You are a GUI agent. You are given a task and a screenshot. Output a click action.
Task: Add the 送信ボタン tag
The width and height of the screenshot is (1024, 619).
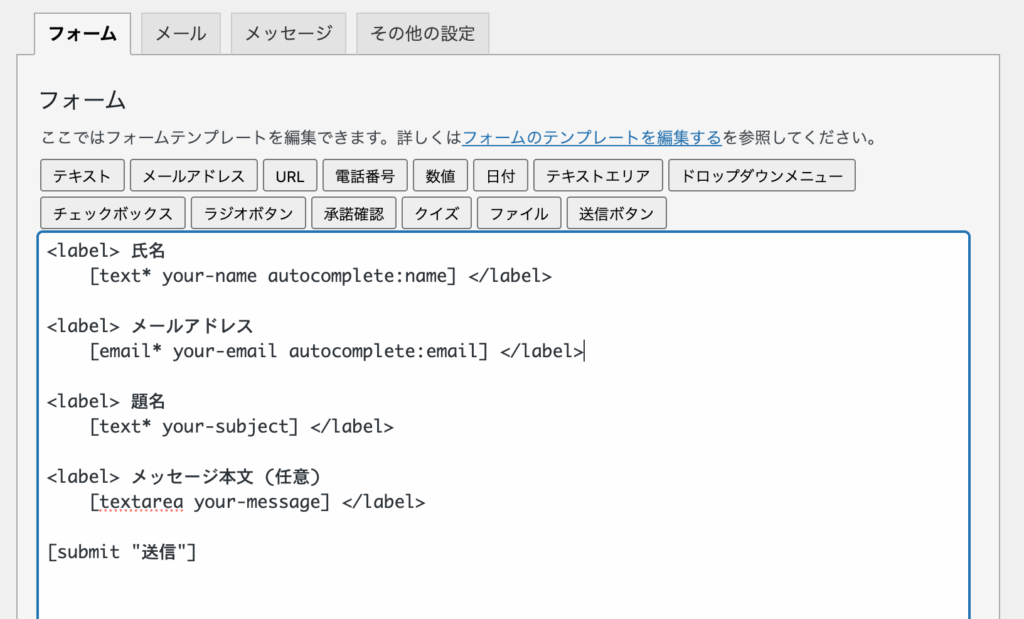pos(617,213)
